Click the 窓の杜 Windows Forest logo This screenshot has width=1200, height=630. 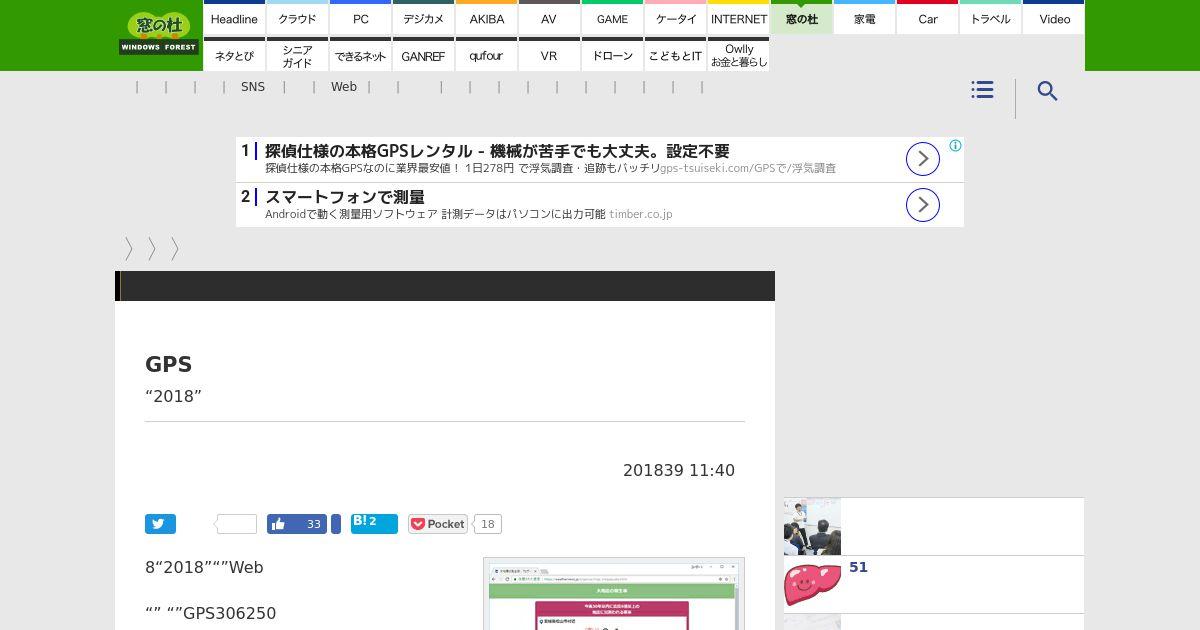[x=159, y=34]
